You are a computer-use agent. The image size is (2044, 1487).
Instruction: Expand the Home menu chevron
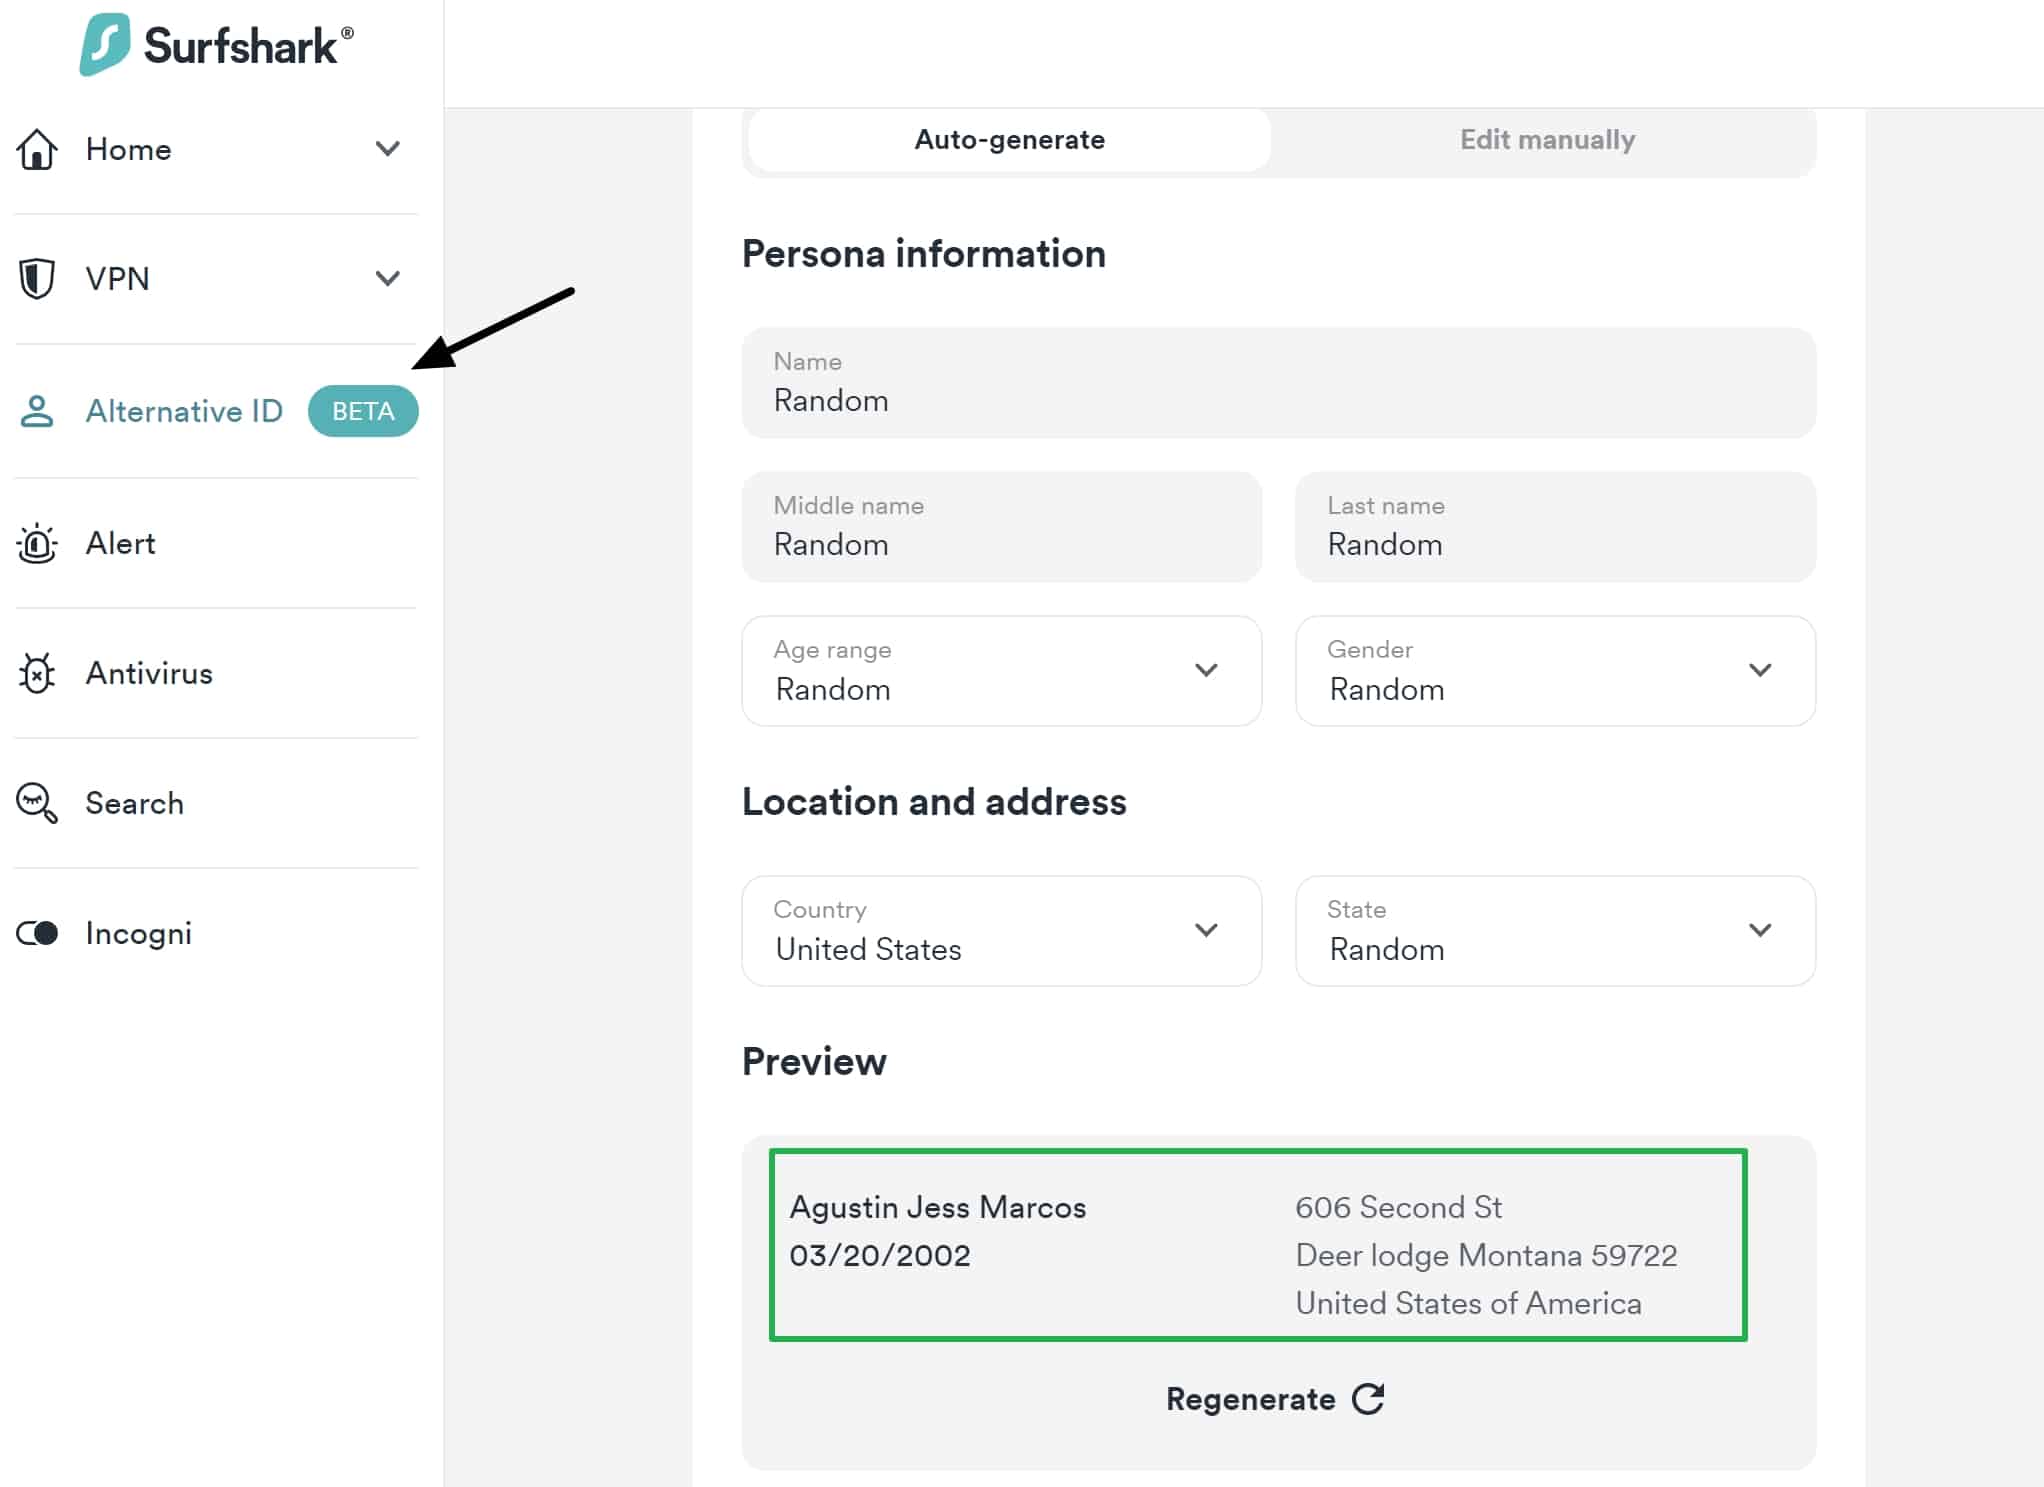tap(388, 149)
